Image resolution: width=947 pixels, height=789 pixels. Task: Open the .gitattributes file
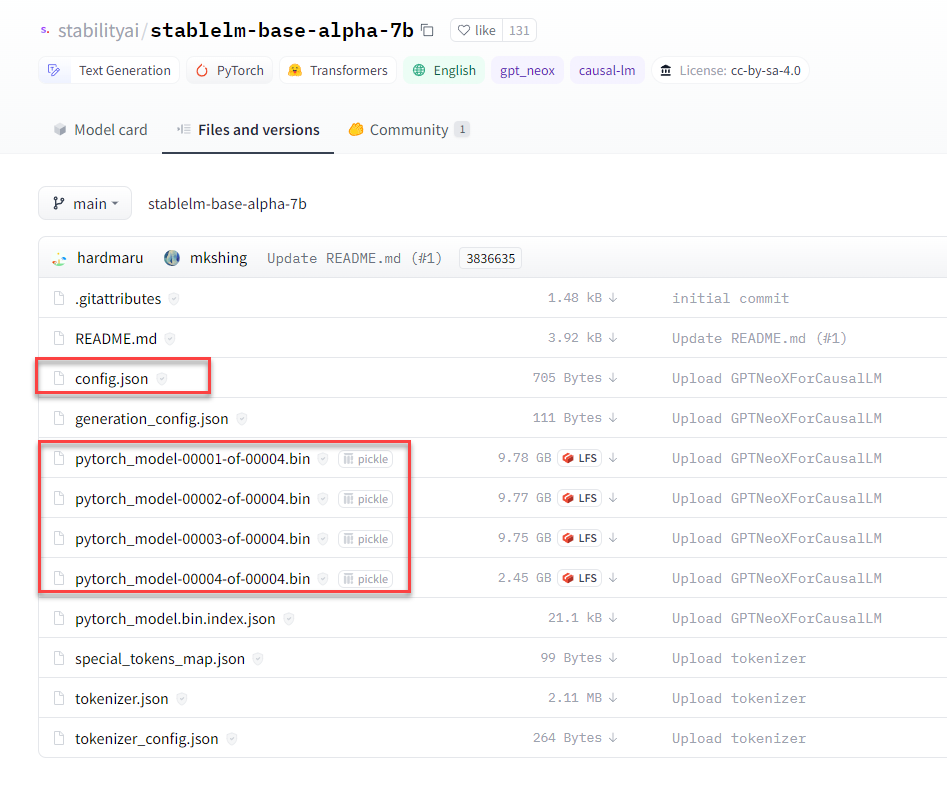(118, 298)
